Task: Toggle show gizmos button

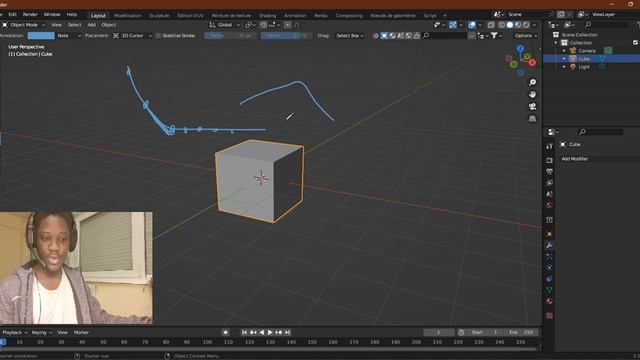Action: coord(453,25)
